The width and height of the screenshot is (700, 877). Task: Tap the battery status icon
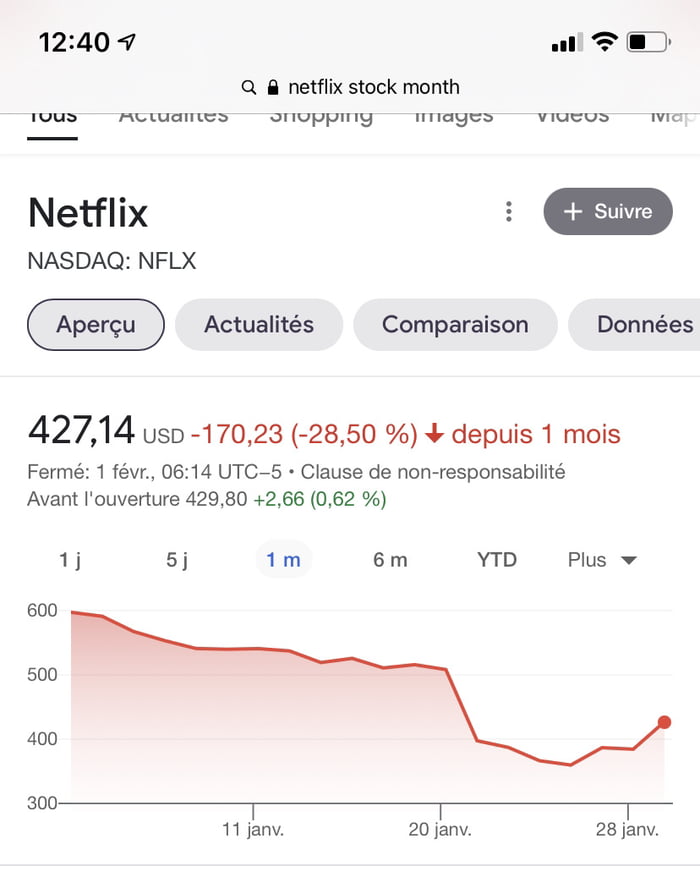click(x=648, y=42)
